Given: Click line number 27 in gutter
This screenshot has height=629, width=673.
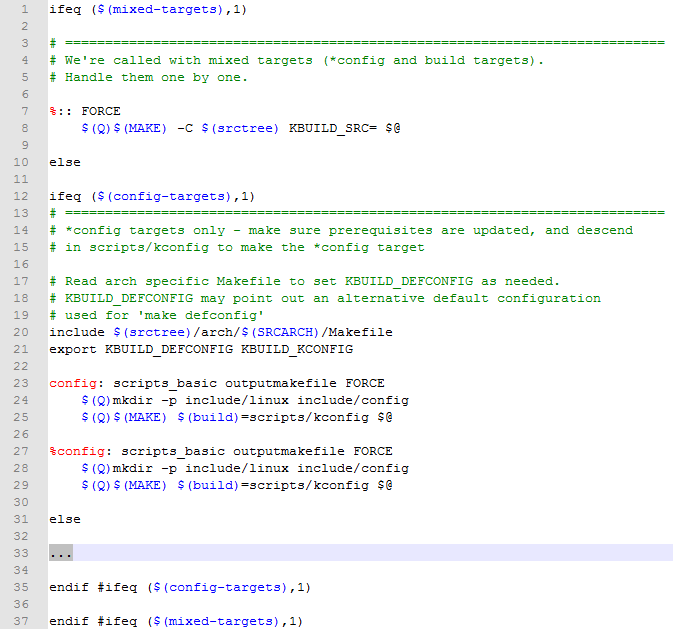Looking at the screenshot, I should [x=21, y=451].
